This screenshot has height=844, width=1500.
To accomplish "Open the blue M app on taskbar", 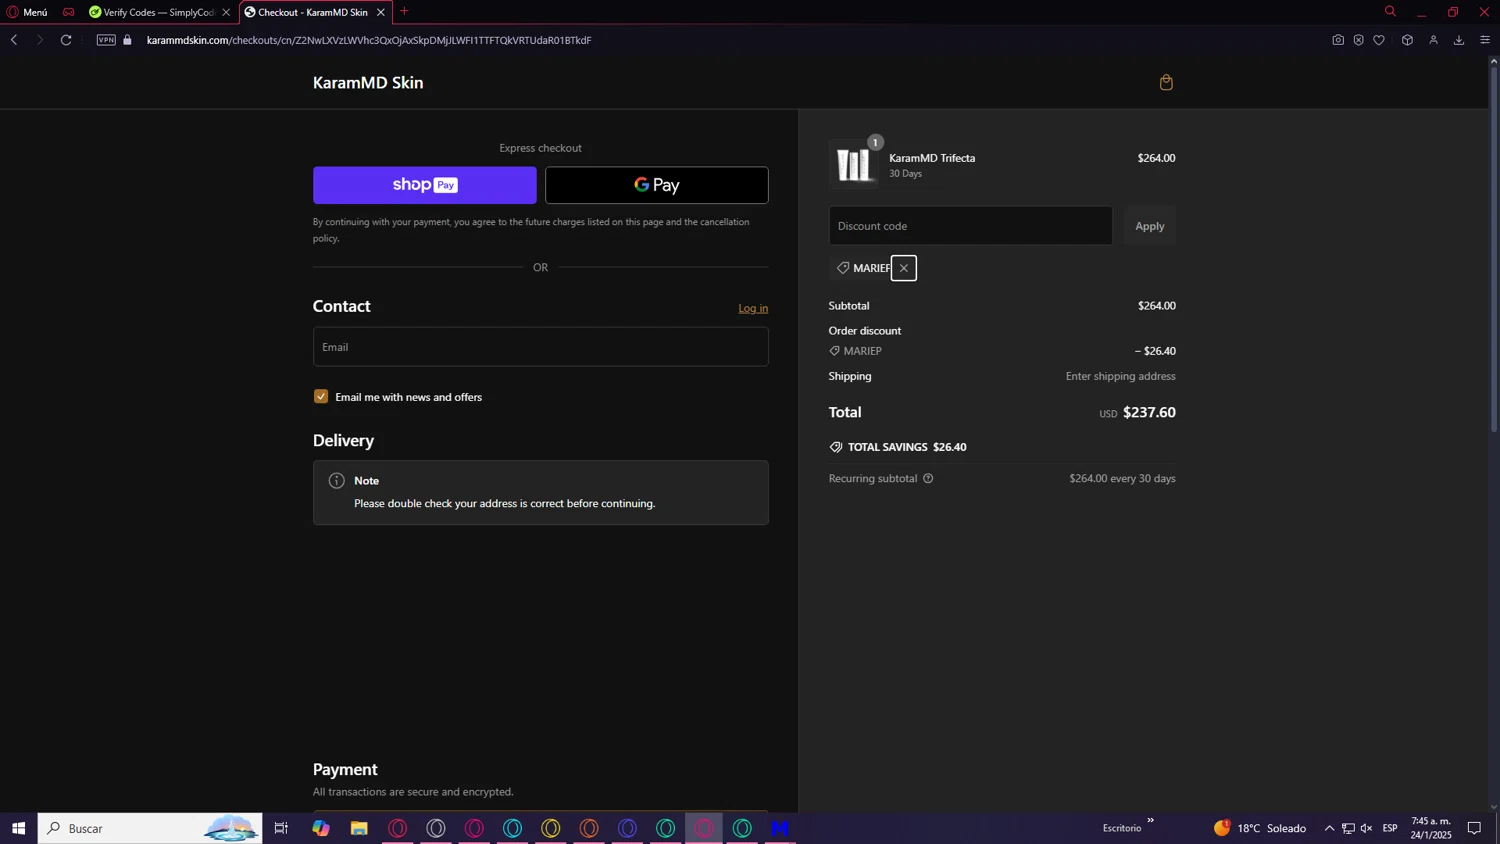I will [x=780, y=828].
